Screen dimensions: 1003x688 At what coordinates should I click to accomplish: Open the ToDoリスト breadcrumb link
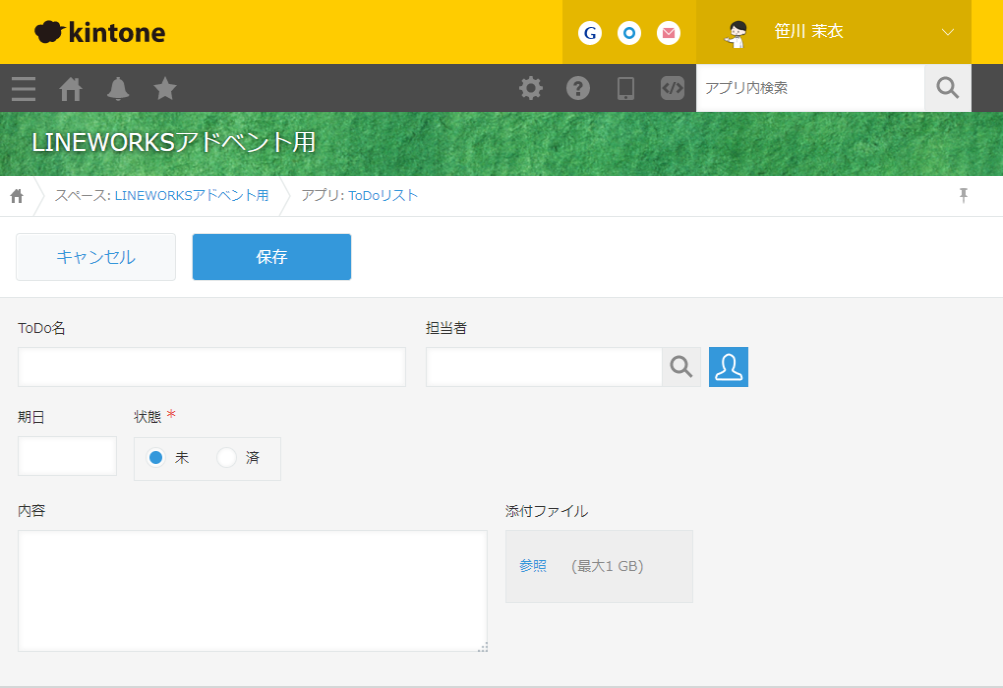(x=383, y=196)
